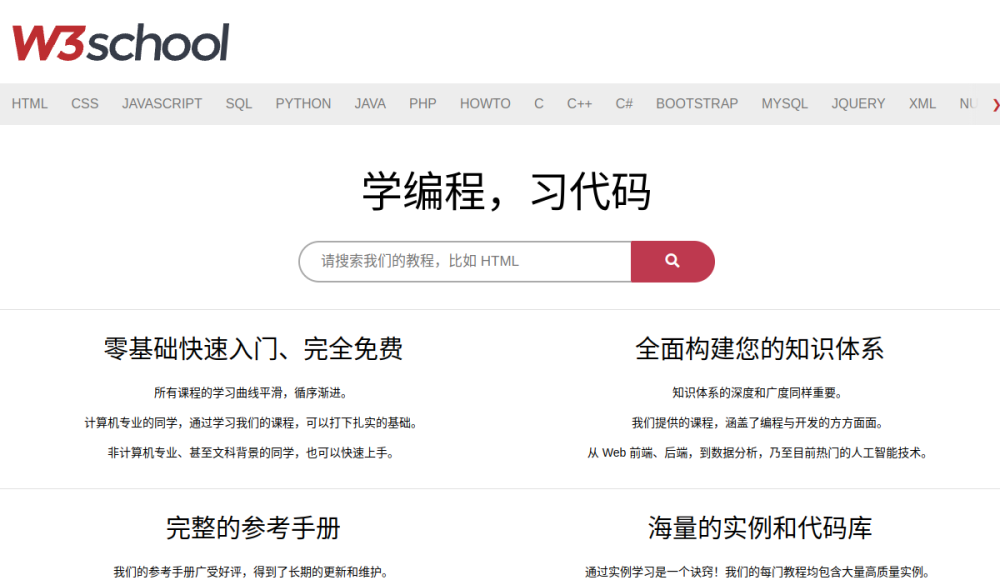Click the heading 完整的参考手册

click(253, 528)
